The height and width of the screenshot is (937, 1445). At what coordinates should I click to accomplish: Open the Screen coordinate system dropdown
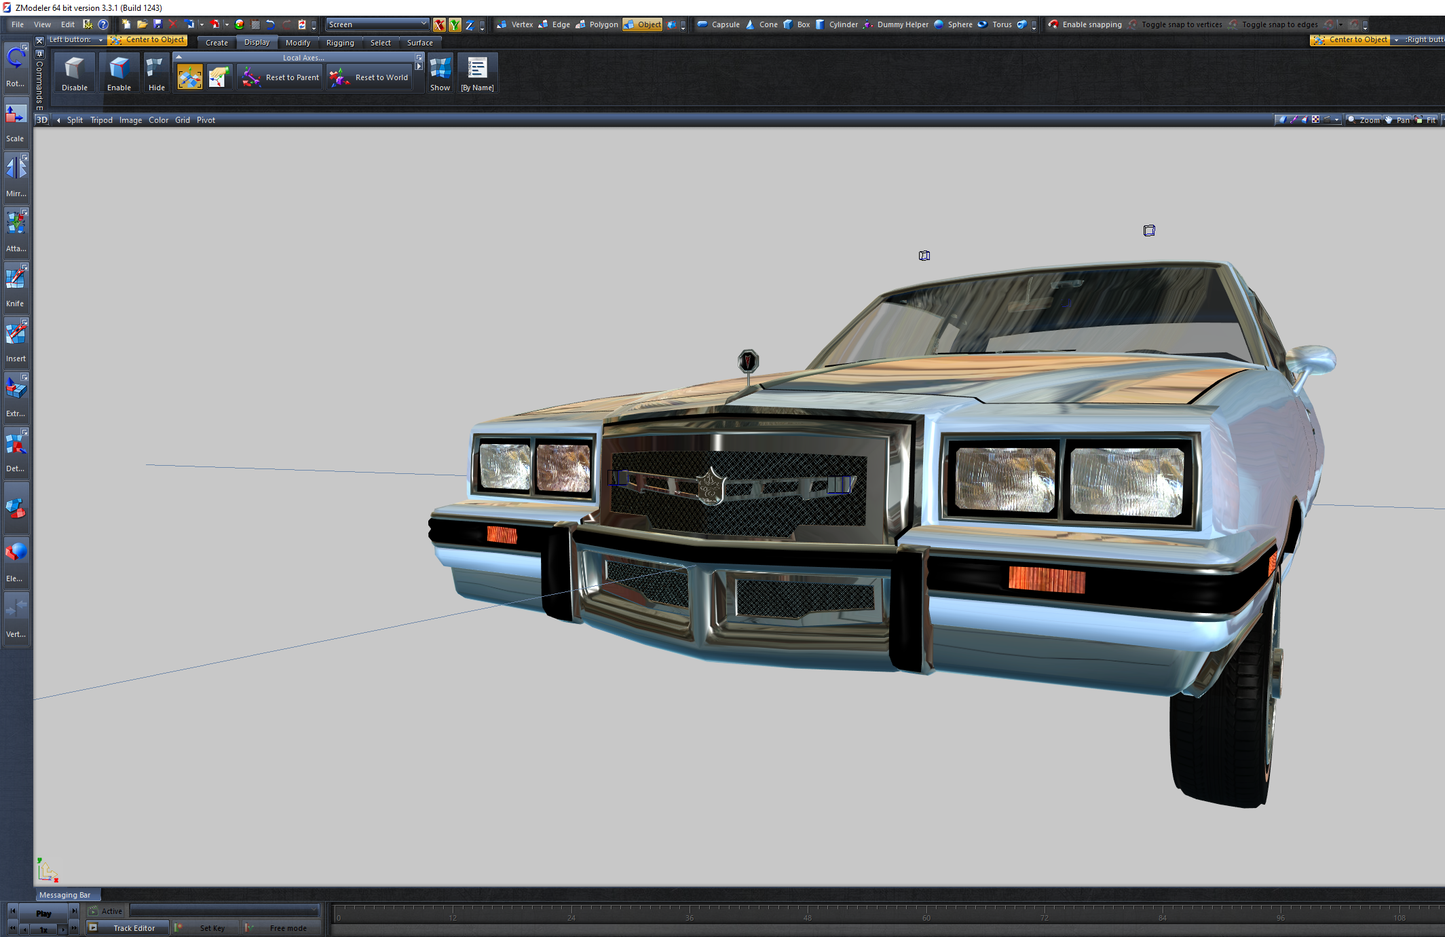coord(377,24)
